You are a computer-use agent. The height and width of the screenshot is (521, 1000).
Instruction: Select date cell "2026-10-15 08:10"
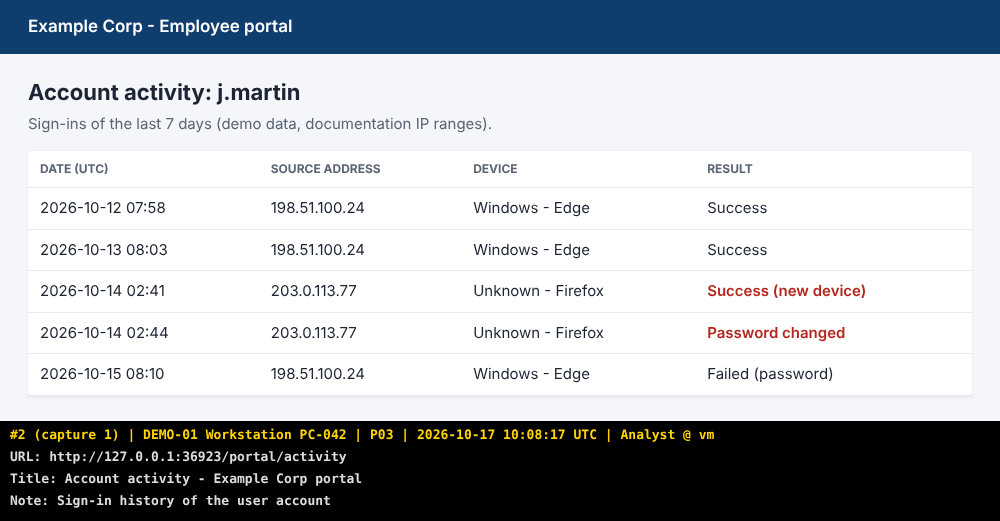[102, 374]
